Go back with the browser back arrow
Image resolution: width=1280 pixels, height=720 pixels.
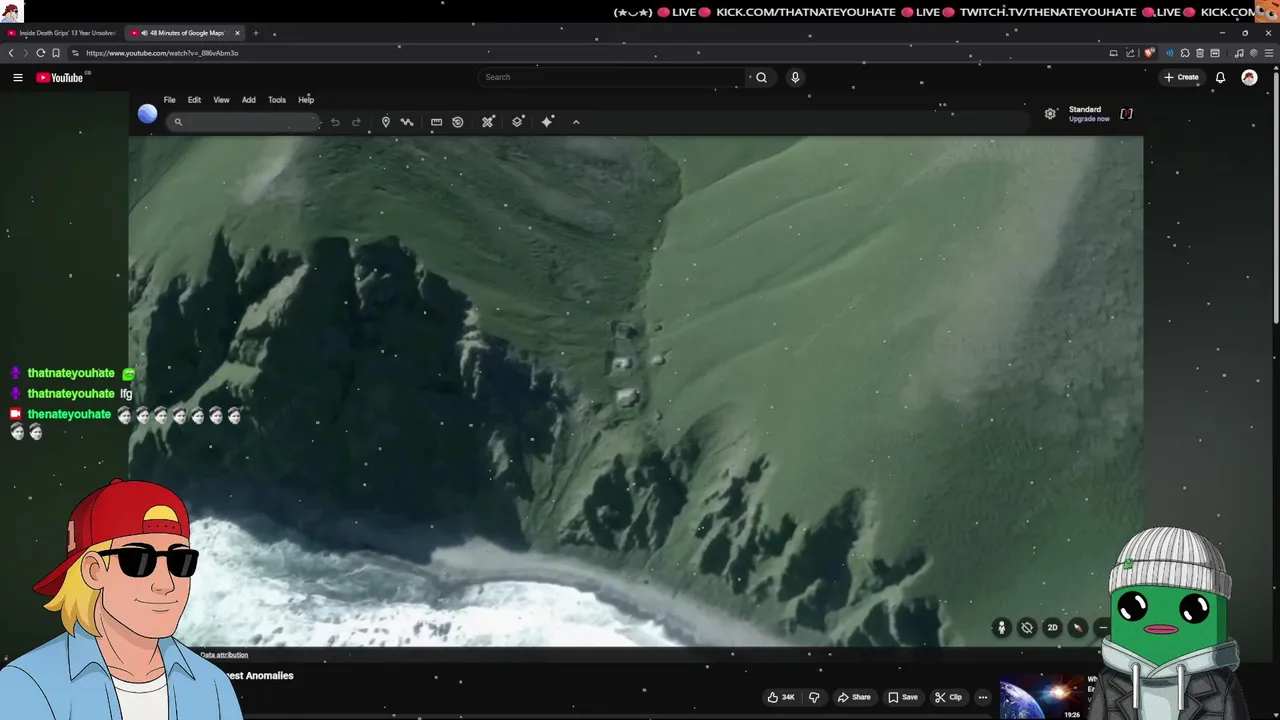pos(11,53)
